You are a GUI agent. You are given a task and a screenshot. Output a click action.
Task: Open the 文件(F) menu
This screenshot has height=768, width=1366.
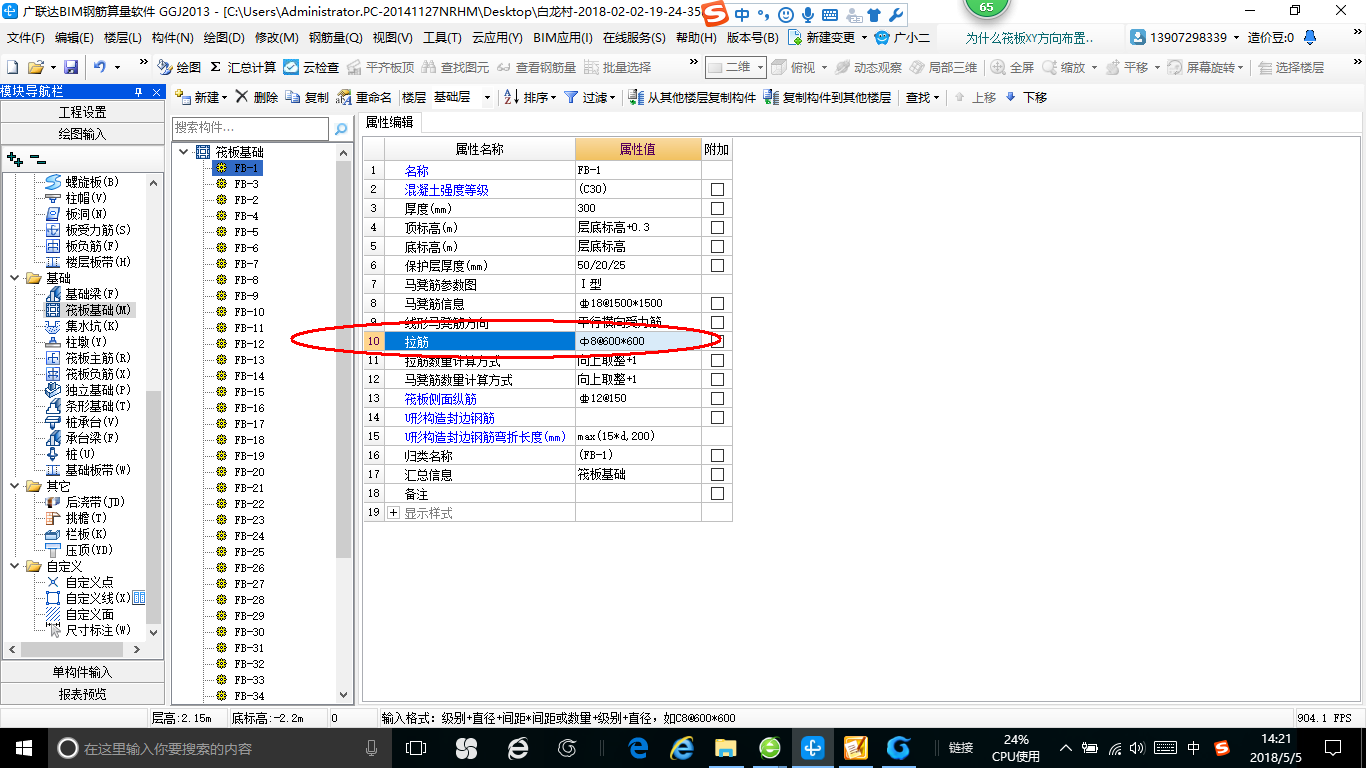click(26, 38)
